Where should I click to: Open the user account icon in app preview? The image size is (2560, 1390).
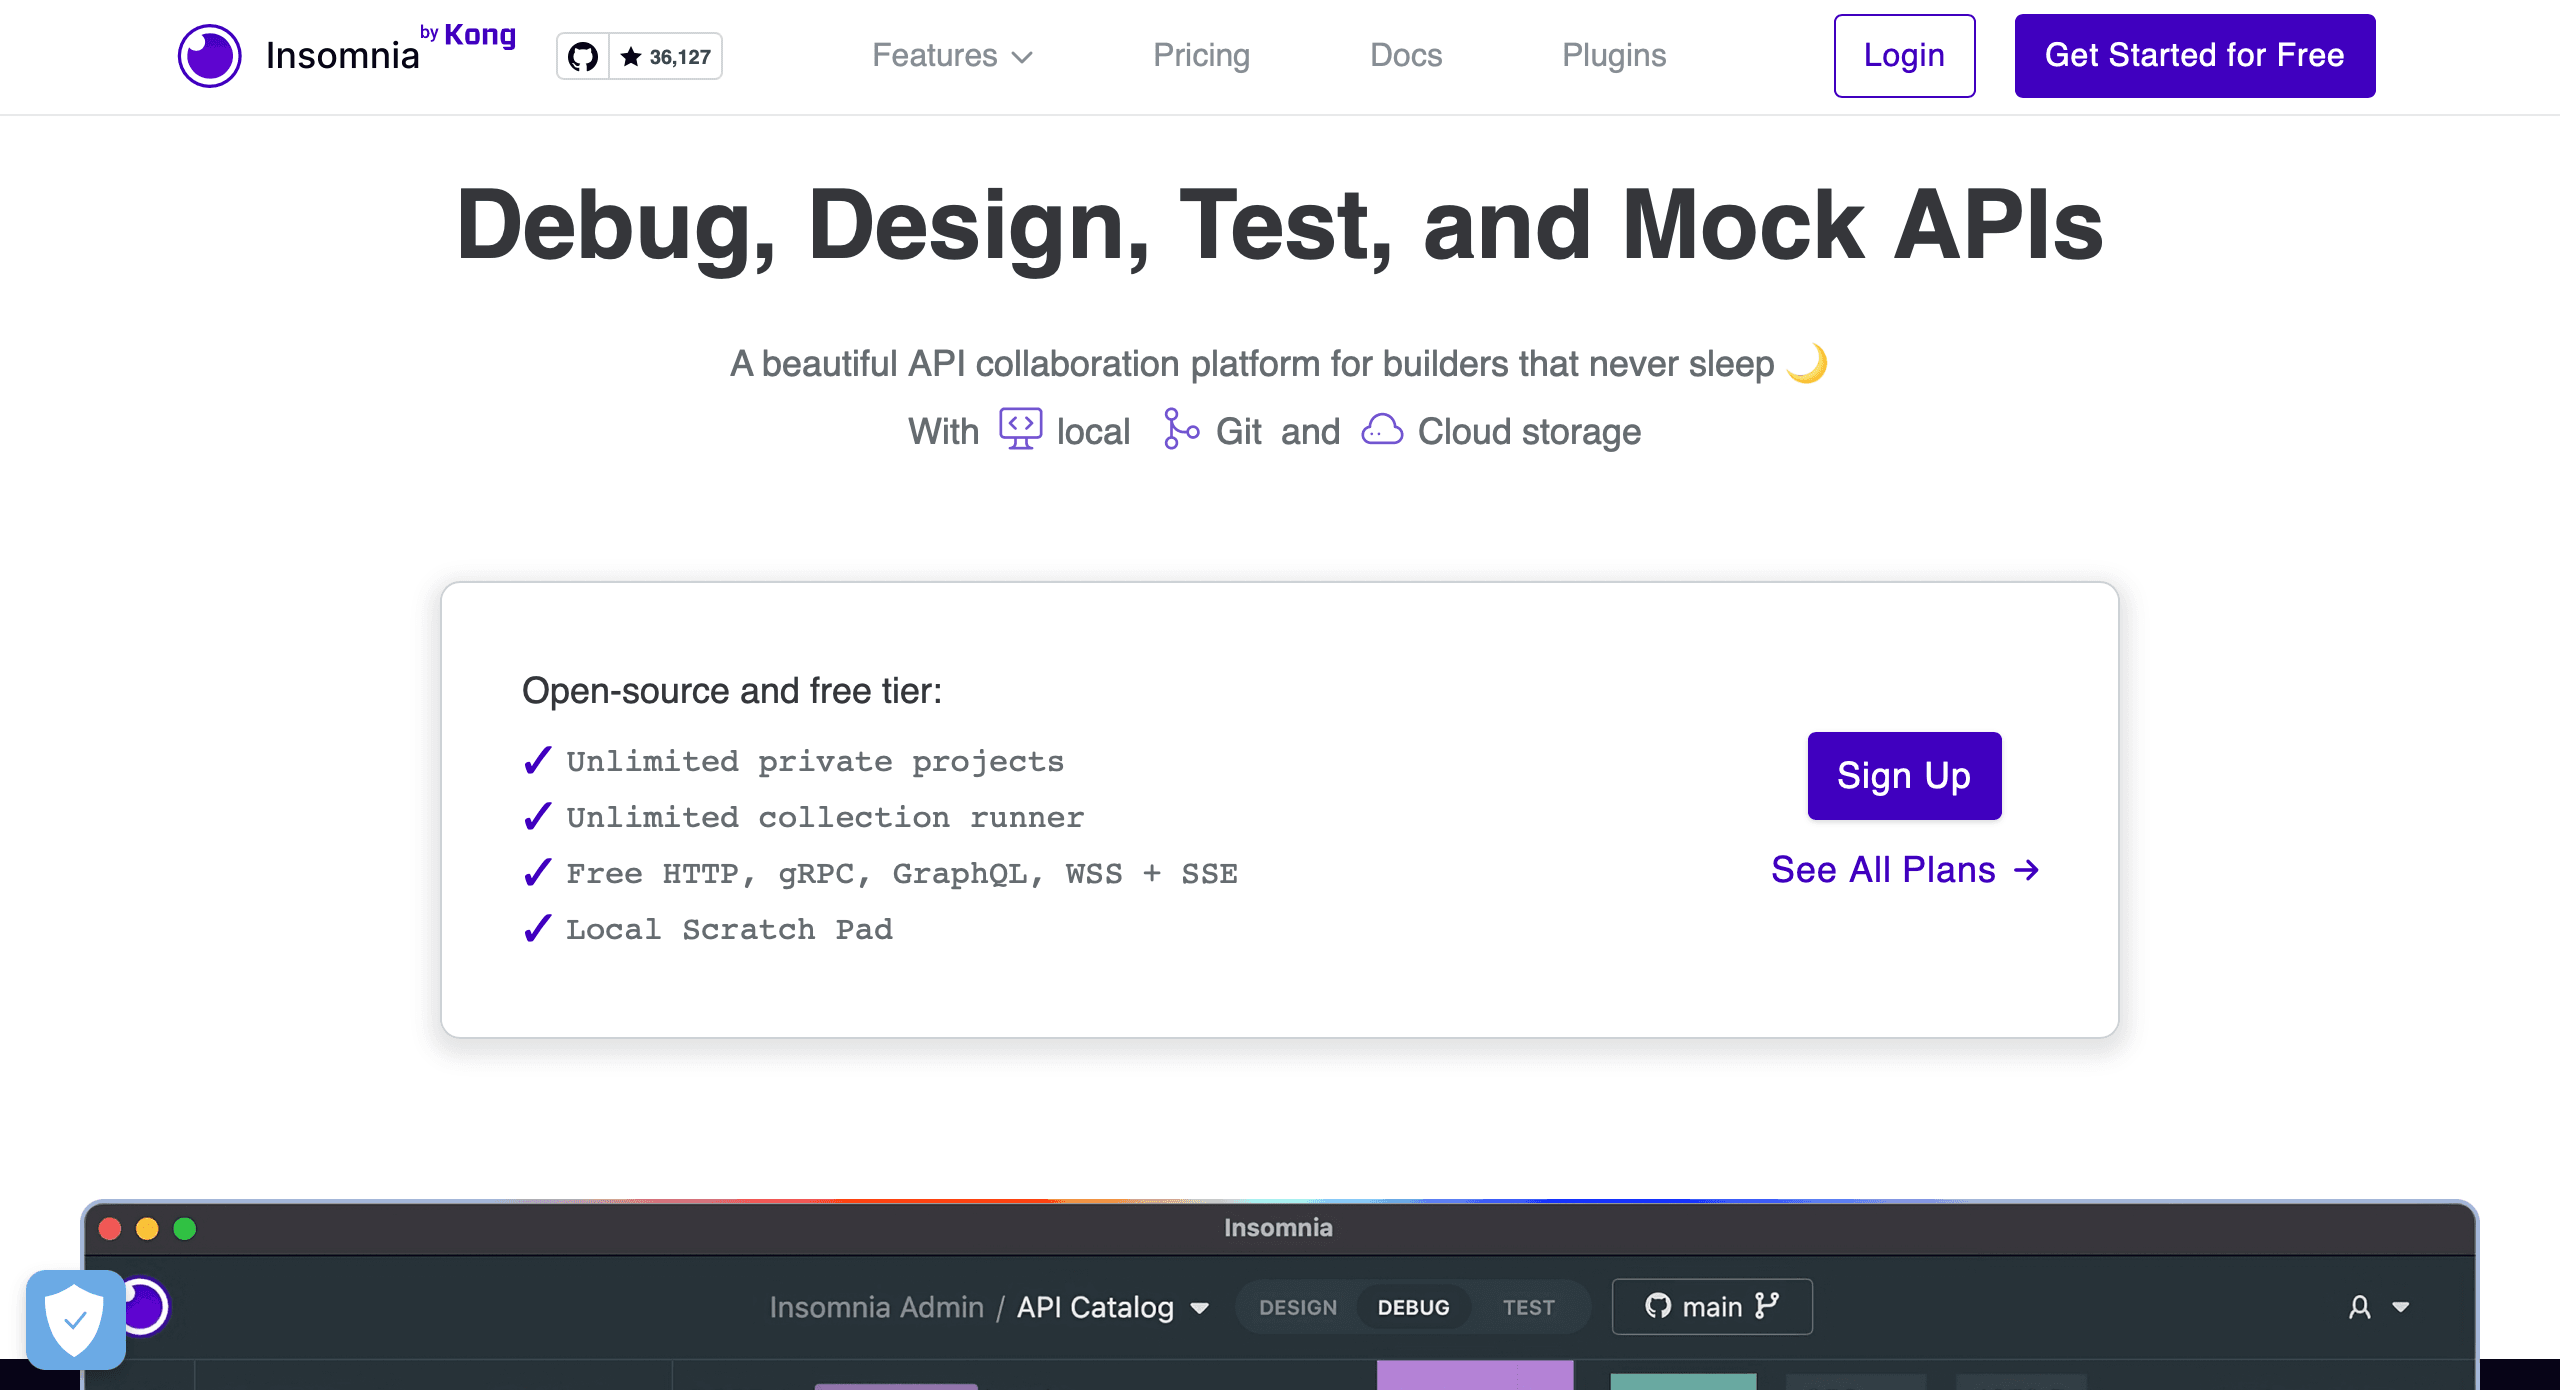pyautogui.click(x=2360, y=1307)
